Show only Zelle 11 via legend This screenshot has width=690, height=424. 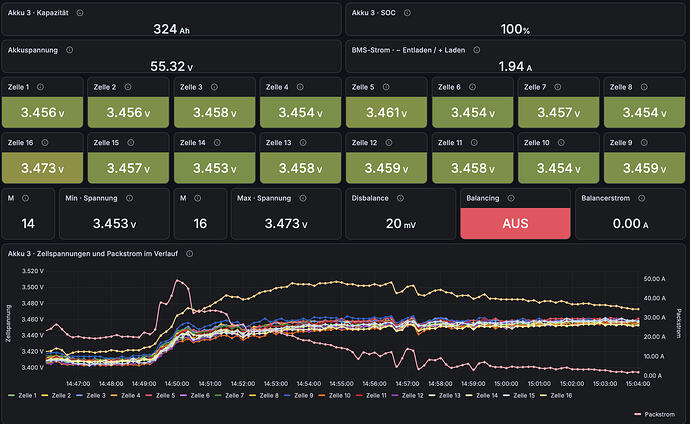376,395
